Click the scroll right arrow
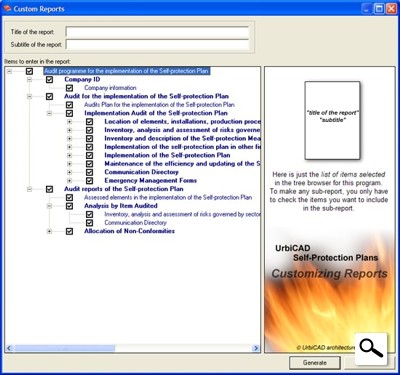 [x=256, y=348]
